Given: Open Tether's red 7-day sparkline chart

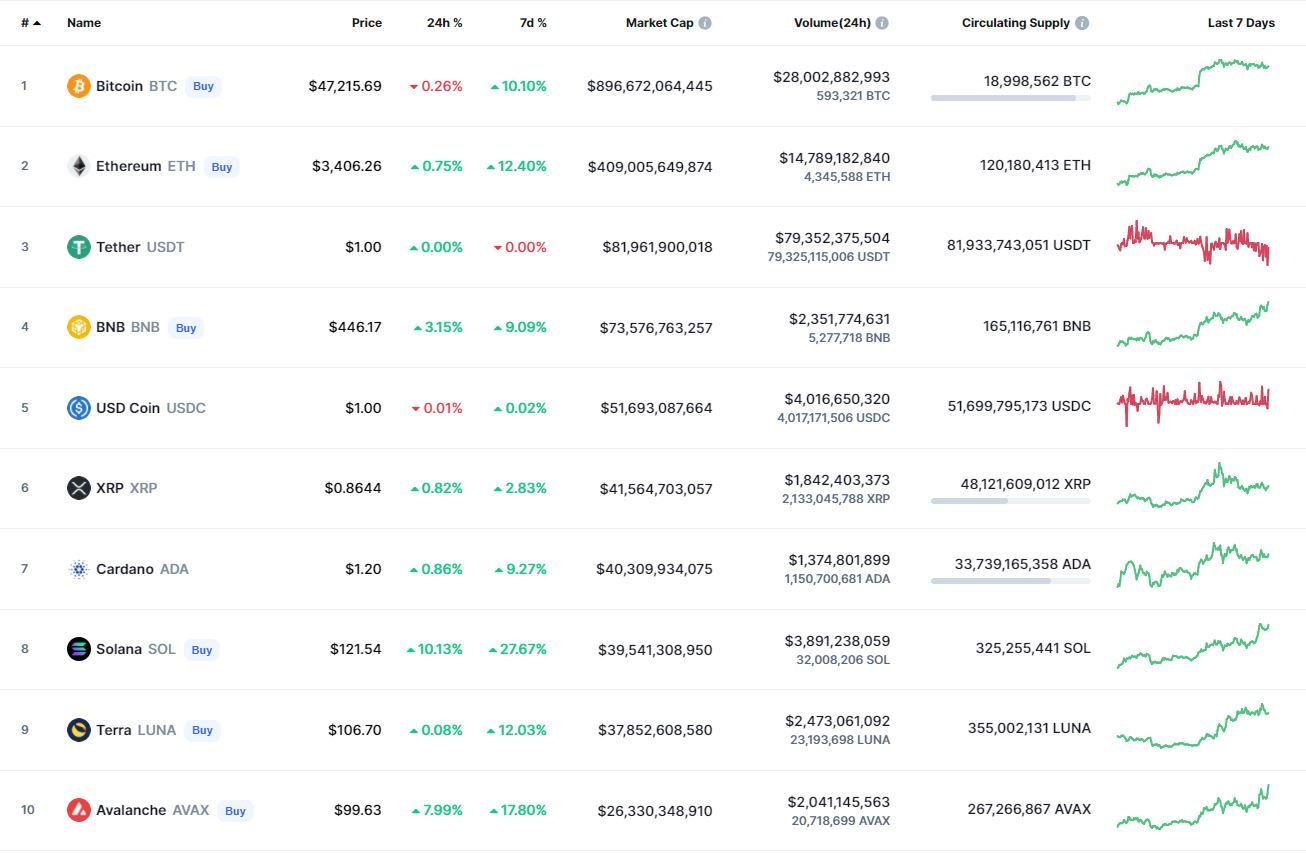Looking at the screenshot, I should [1193, 243].
